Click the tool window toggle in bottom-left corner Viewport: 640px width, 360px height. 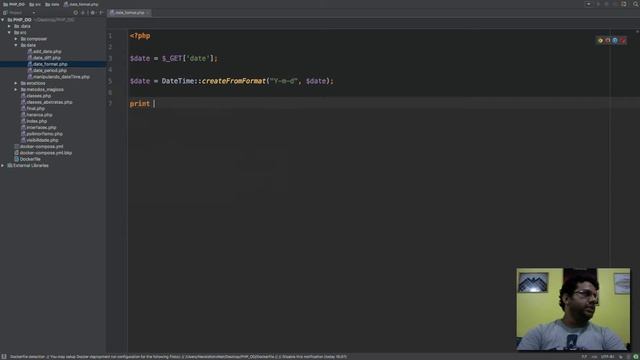(4, 357)
